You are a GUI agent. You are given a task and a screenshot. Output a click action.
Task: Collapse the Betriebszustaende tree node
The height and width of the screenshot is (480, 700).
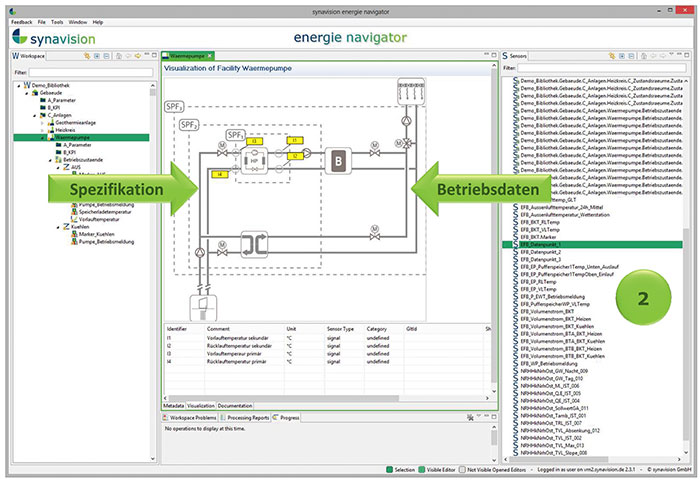[50, 160]
